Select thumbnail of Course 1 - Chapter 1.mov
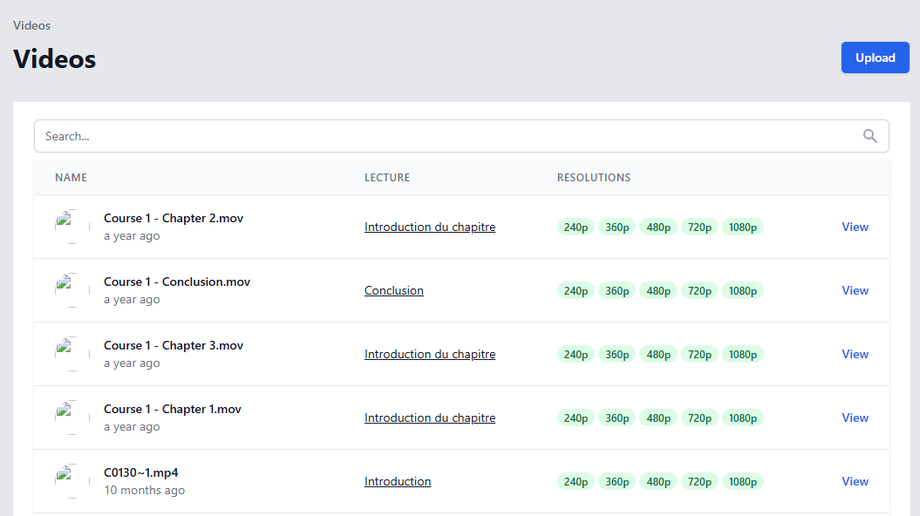The width and height of the screenshot is (920, 516). click(x=72, y=418)
